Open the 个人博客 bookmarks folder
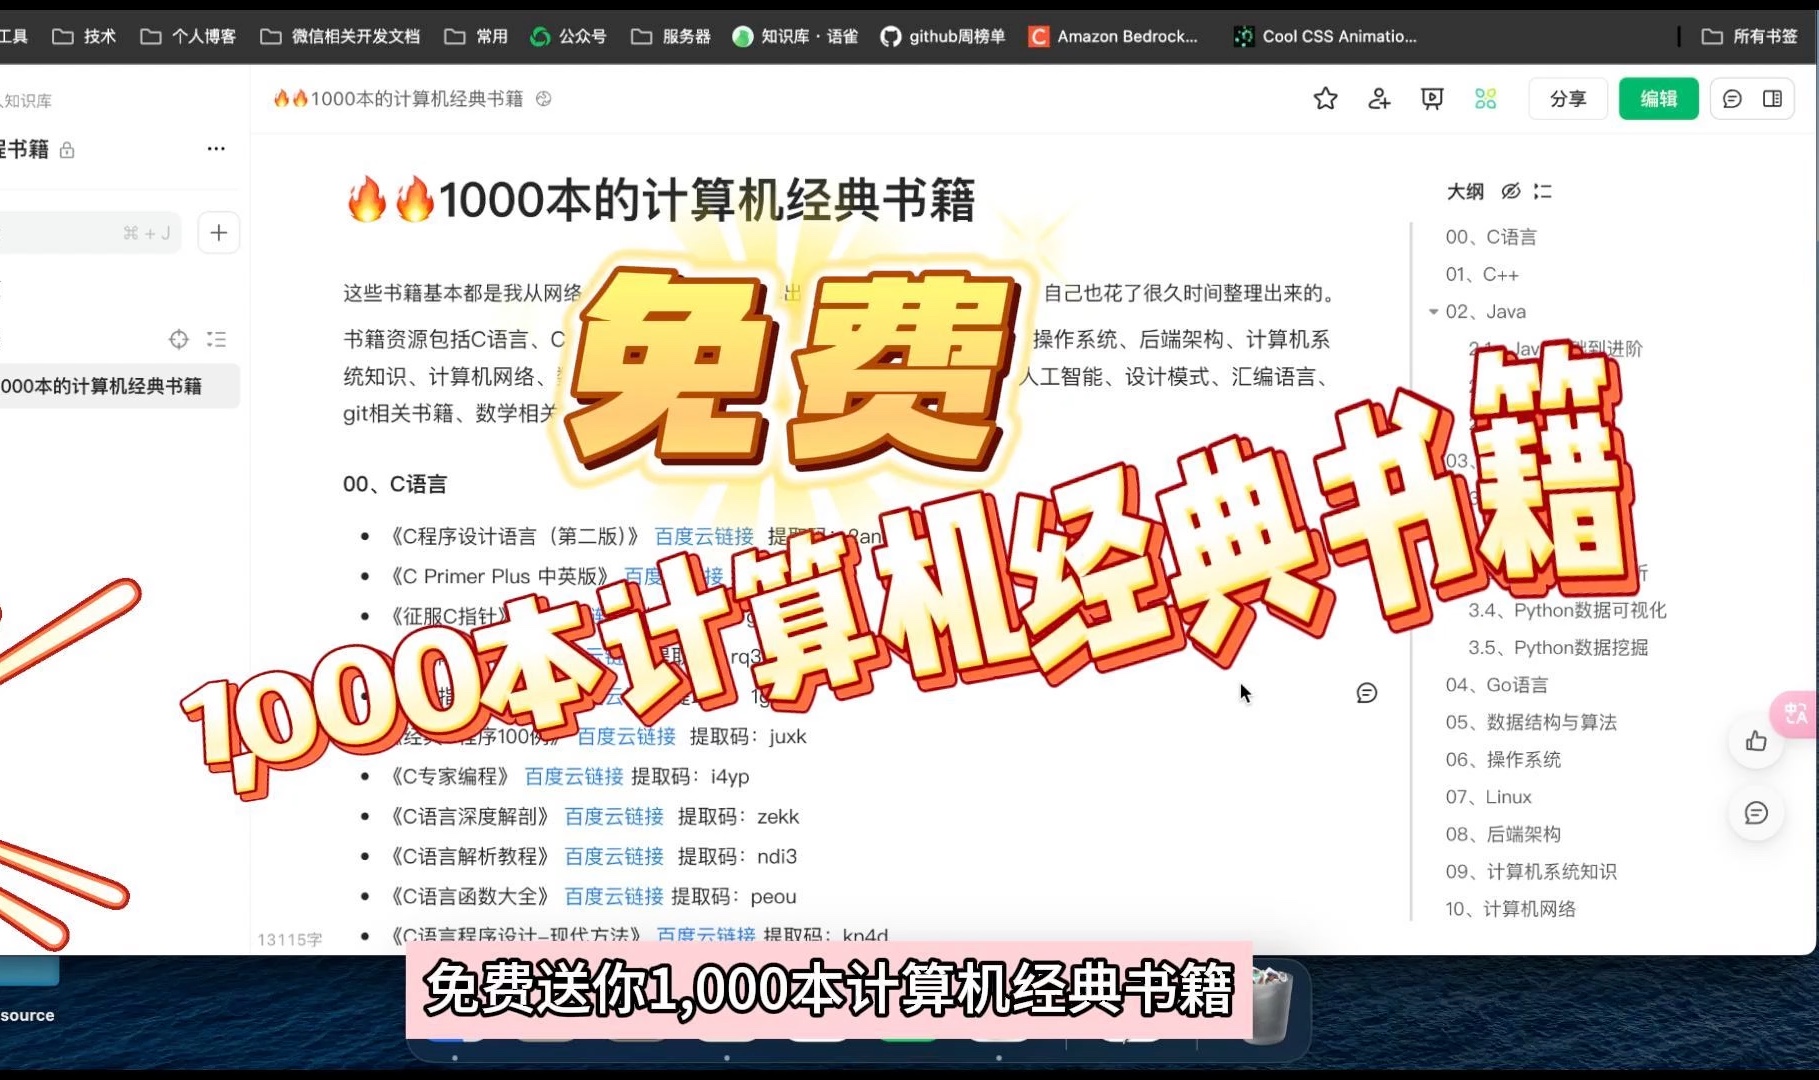The width and height of the screenshot is (1819, 1080). [188, 36]
